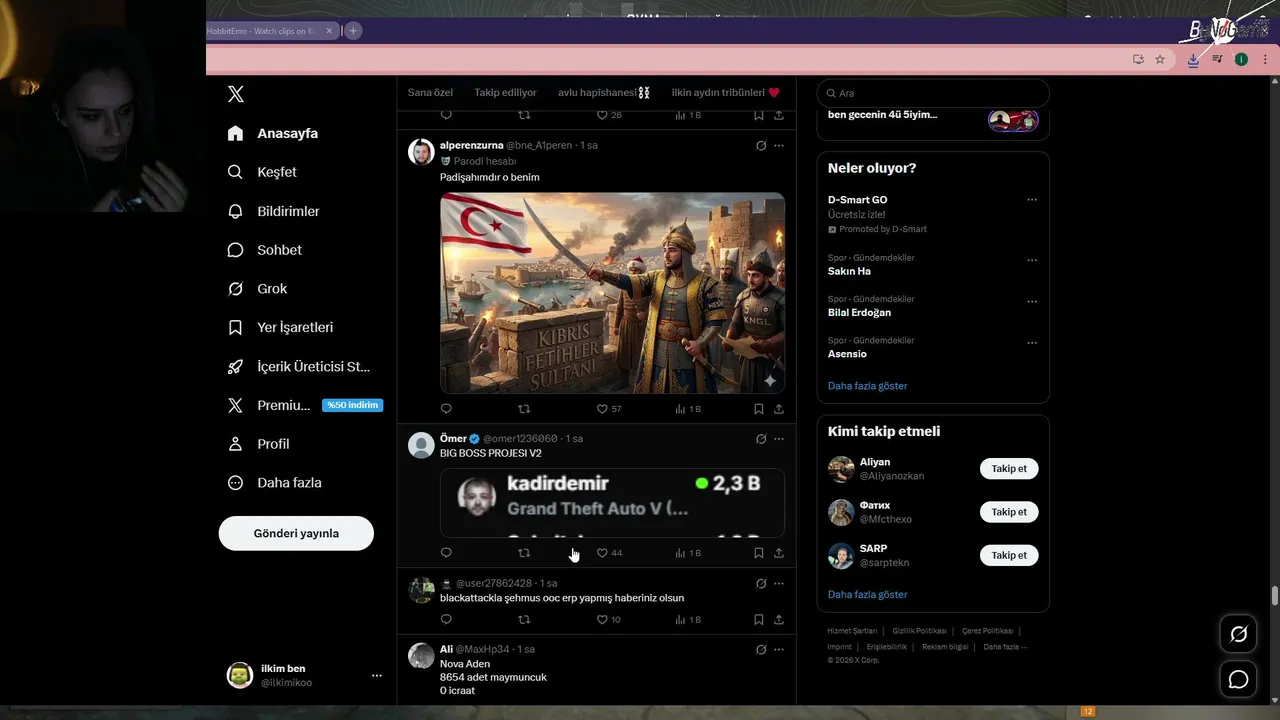The height and width of the screenshot is (720, 1280).
Task: Open Asensio trend options
Action: pyautogui.click(x=1032, y=343)
